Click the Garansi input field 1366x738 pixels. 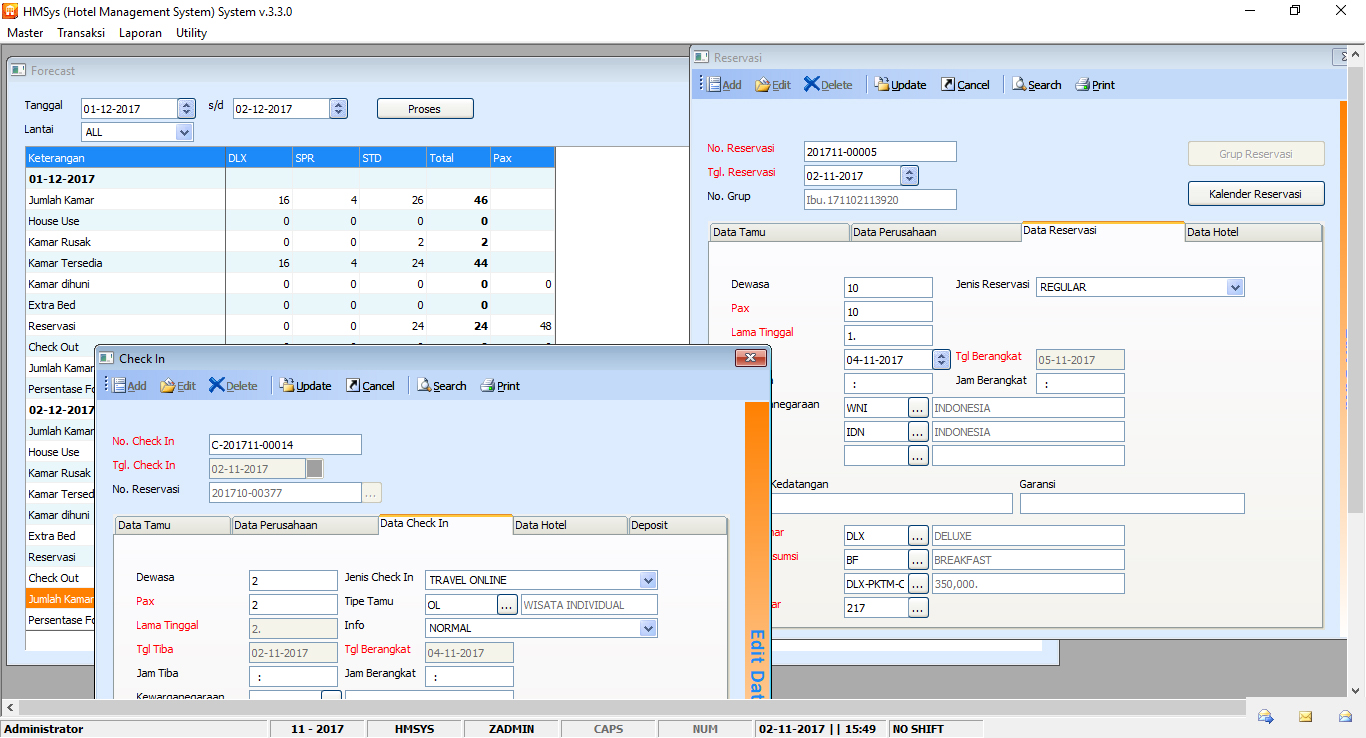coord(1132,503)
